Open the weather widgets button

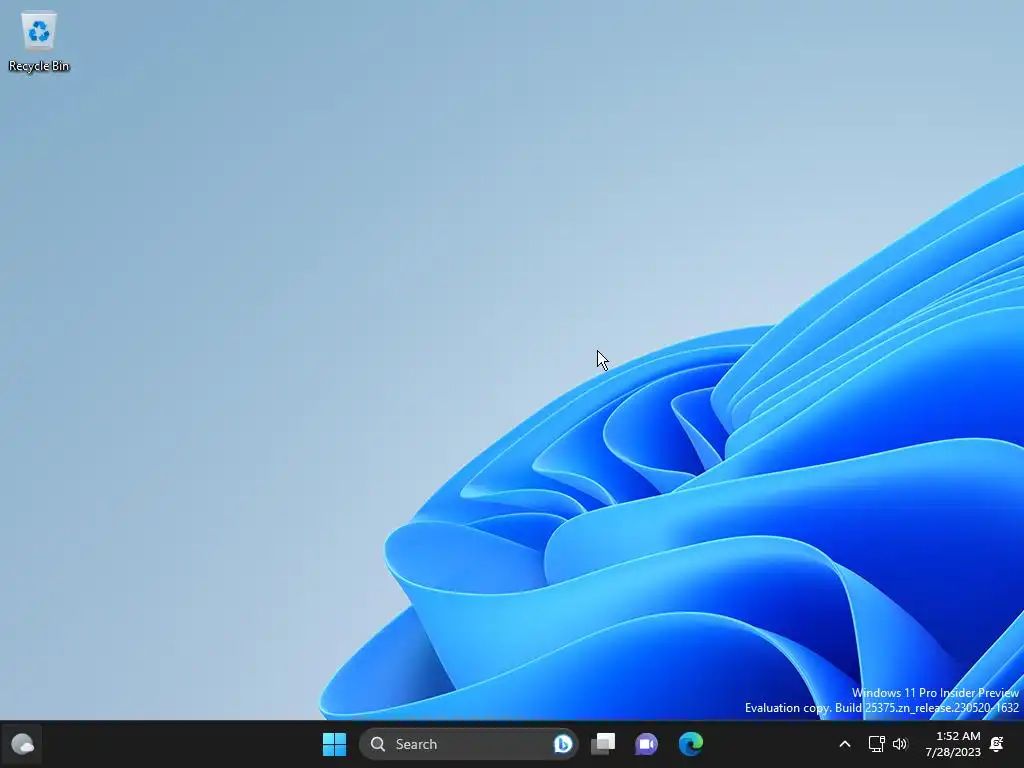coord(22,744)
